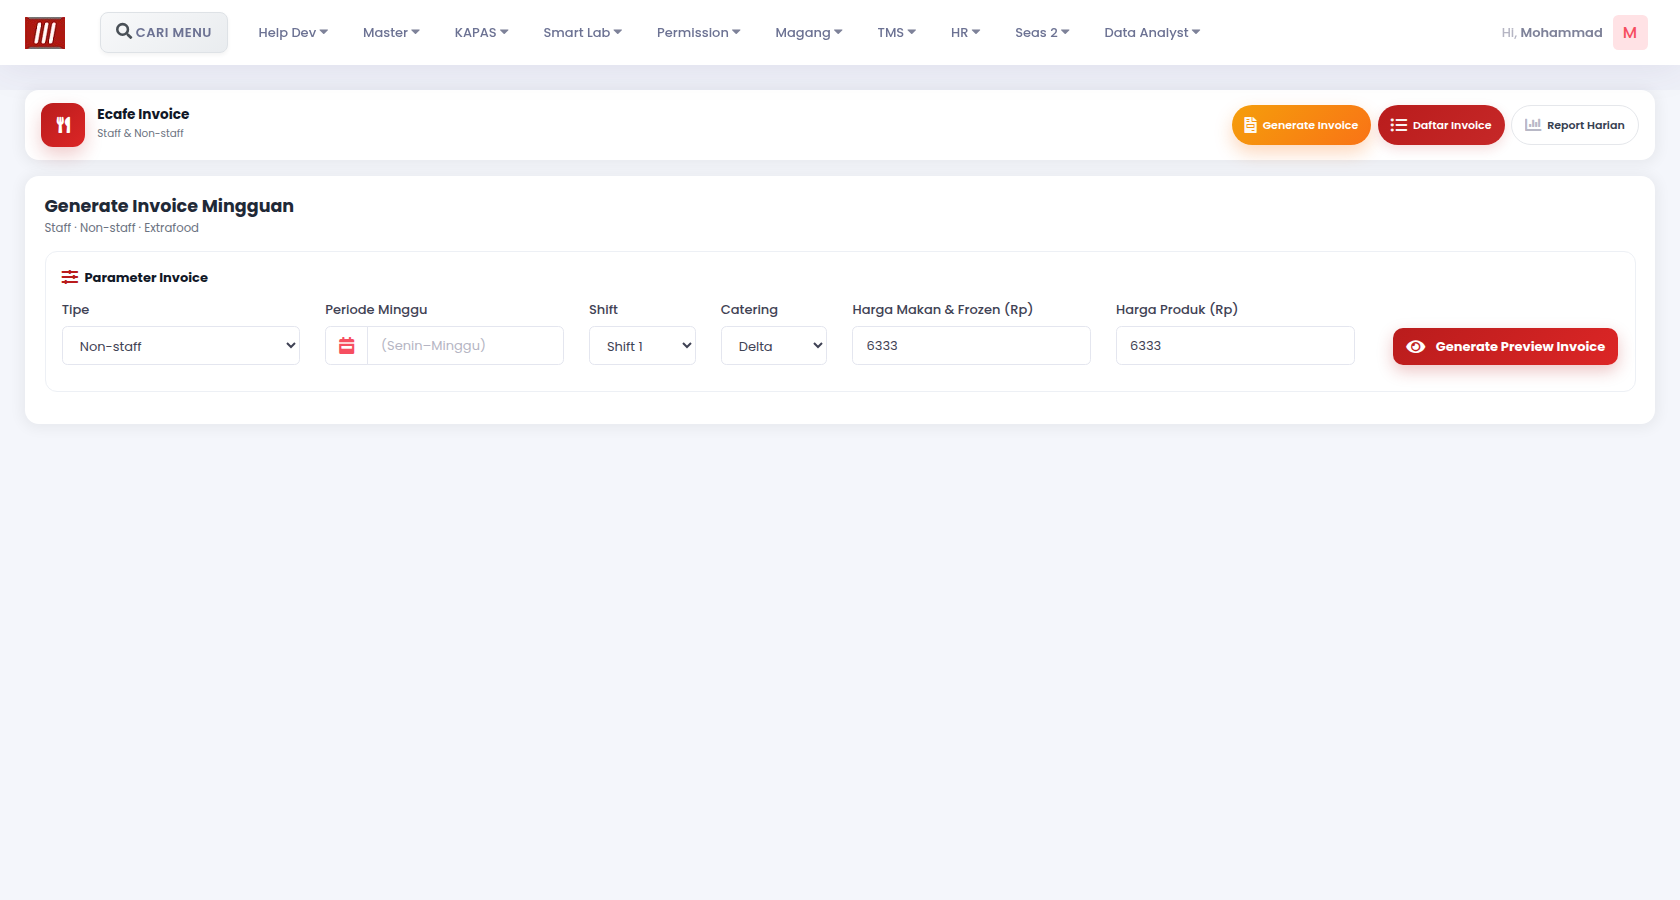The width and height of the screenshot is (1680, 900).
Task: Click the Hi, Mohammad user greeting
Action: 1552,33
